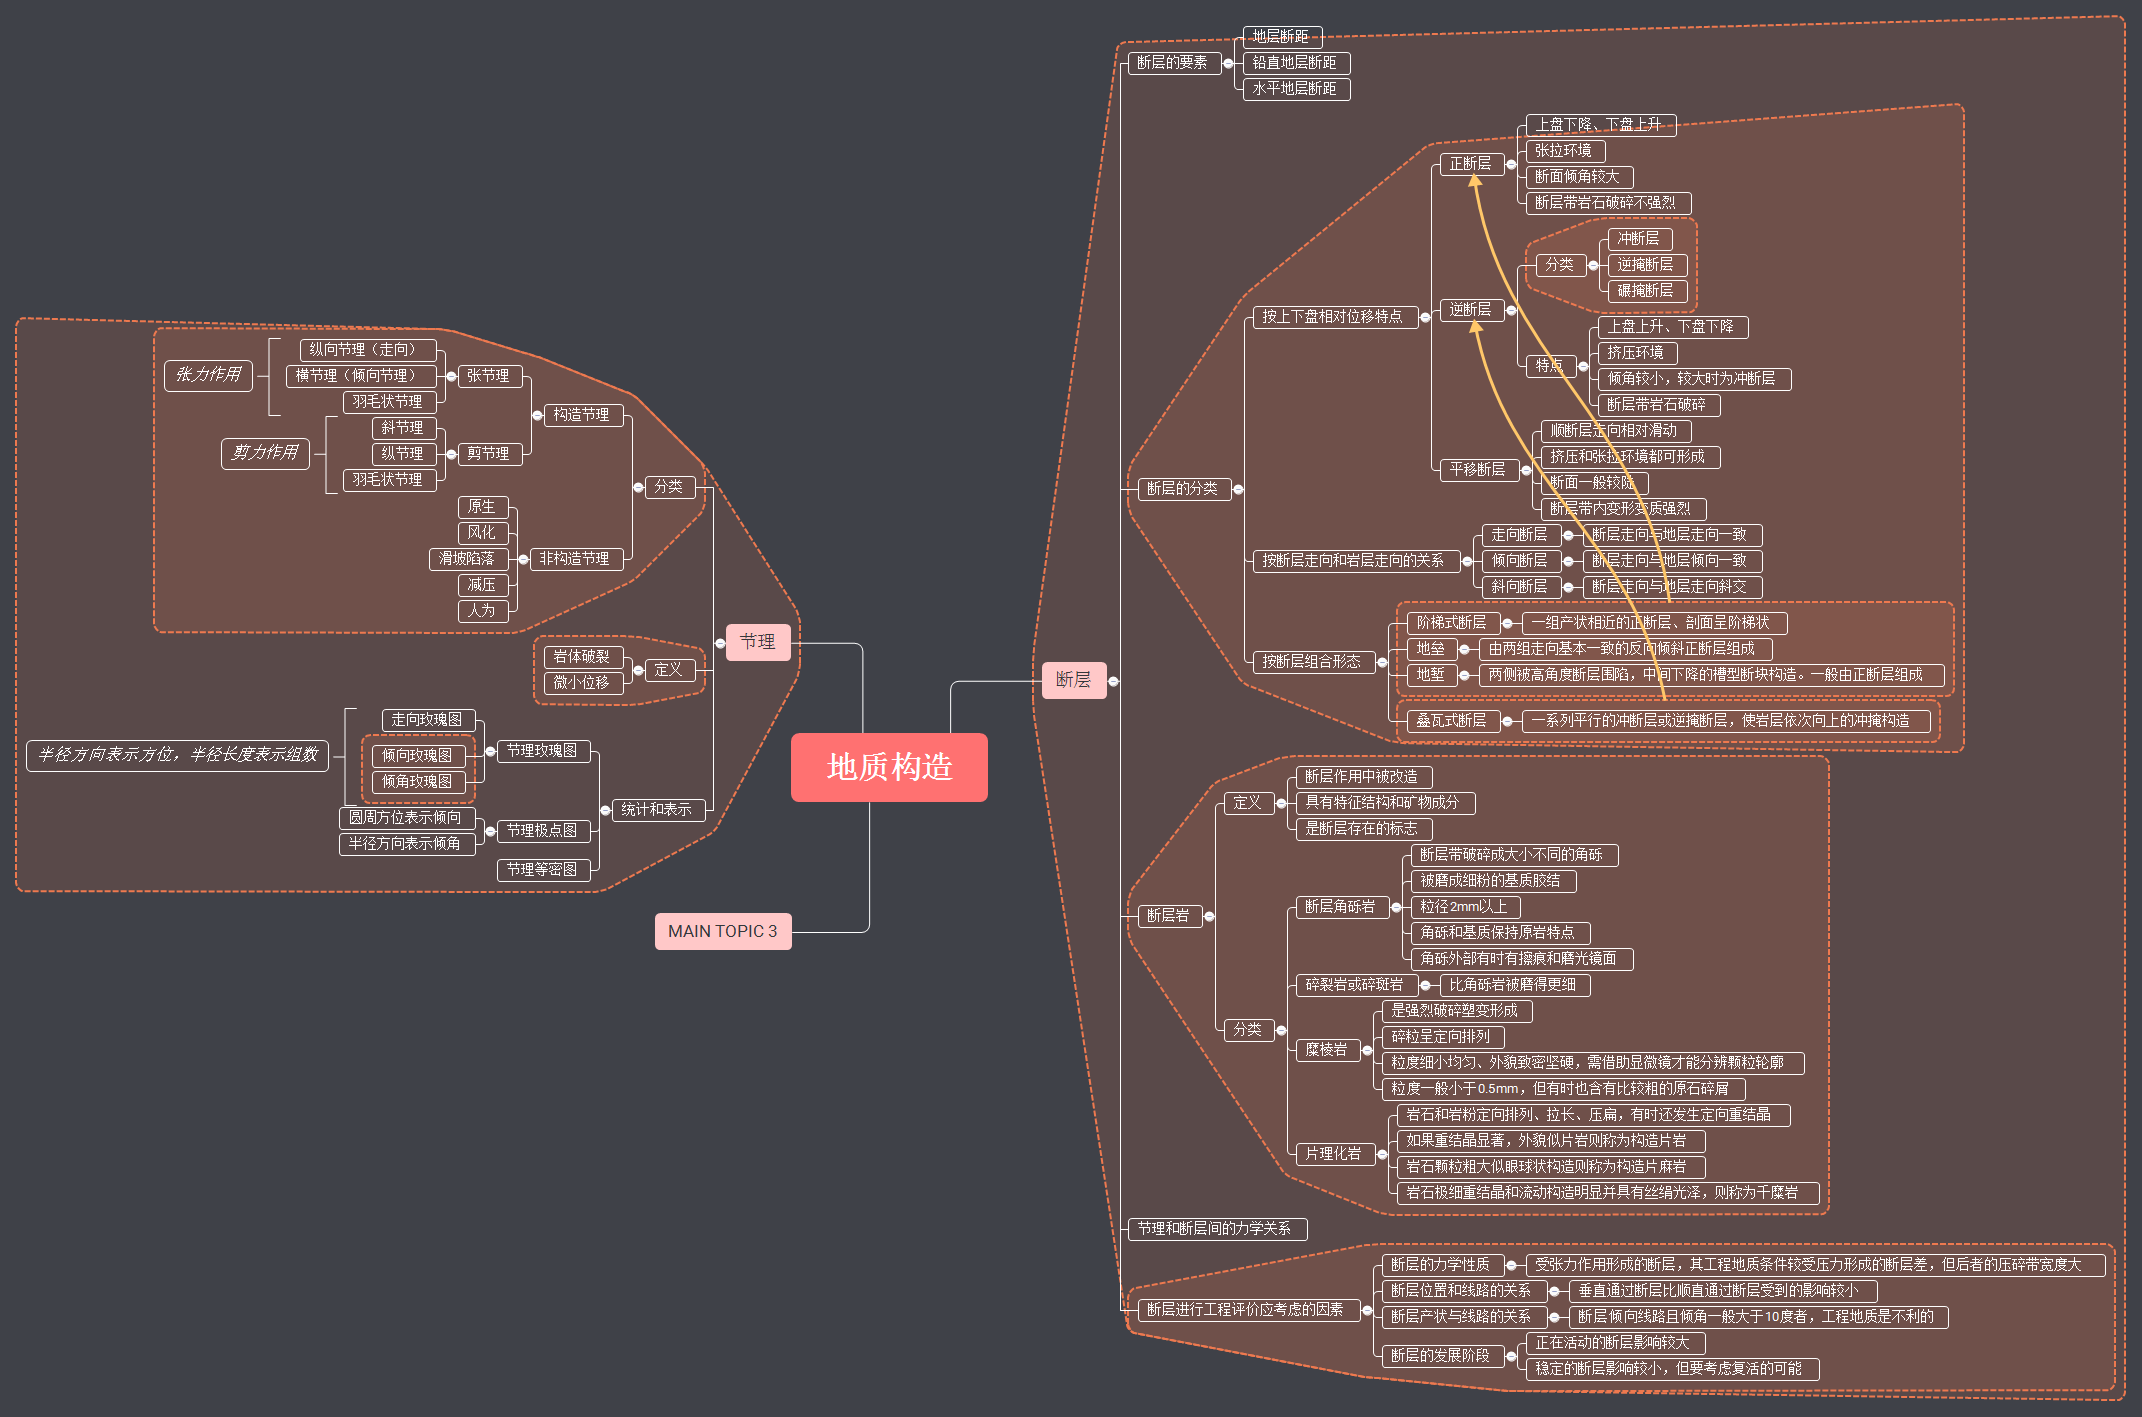Collapse the 正断层 branch
Image resolution: width=2142 pixels, height=1417 pixels.
1512,164
